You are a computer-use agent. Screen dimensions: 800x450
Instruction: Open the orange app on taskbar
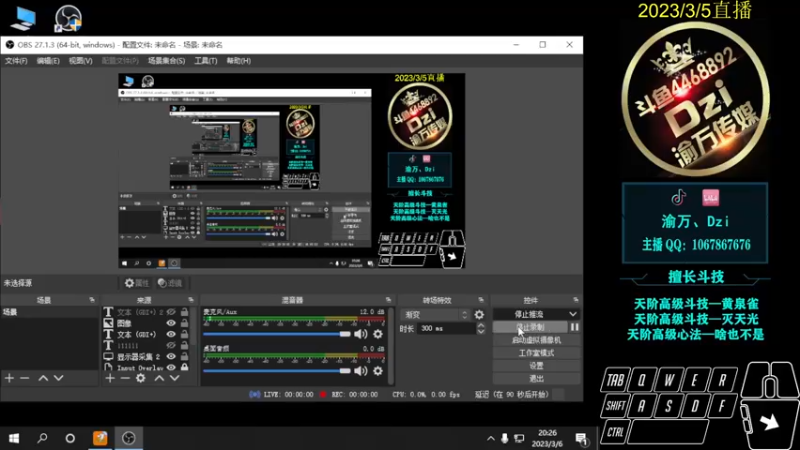coord(100,438)
